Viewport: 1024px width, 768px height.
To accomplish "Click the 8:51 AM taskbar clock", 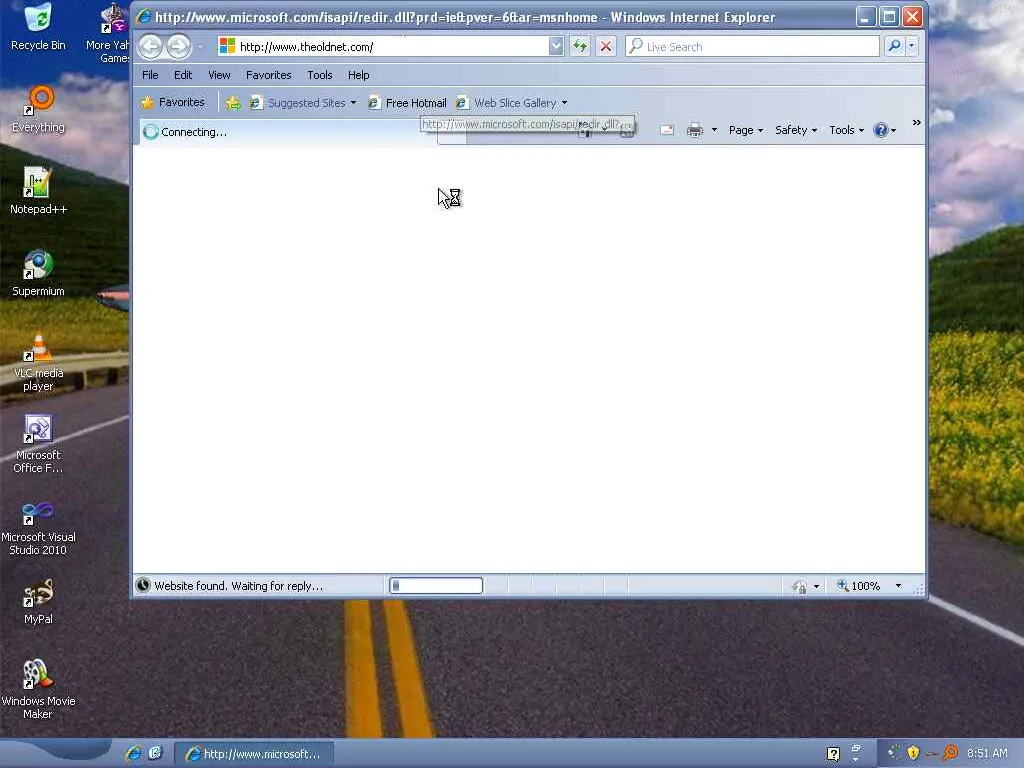I will click(987, 753).
